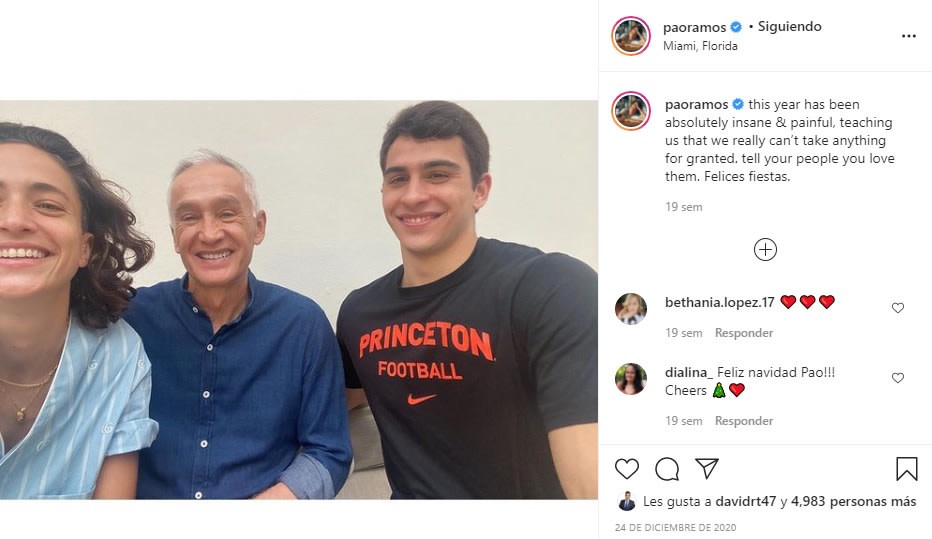This screenshot has width=932, height=539.
Task: Like the post with the heart icon
Action: 627,469
